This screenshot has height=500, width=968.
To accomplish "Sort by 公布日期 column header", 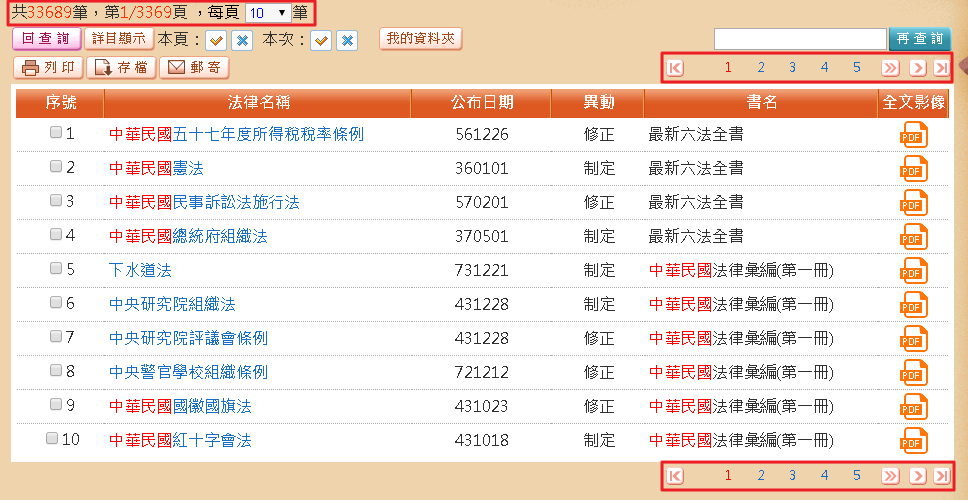I will 482,102.
